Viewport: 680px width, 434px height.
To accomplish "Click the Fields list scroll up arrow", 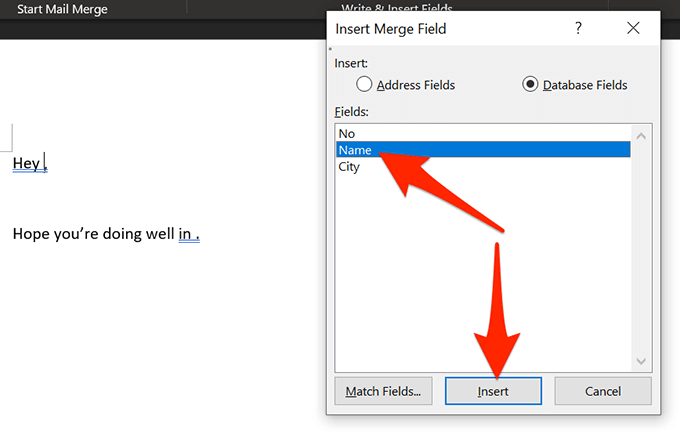I will [642, 135].
